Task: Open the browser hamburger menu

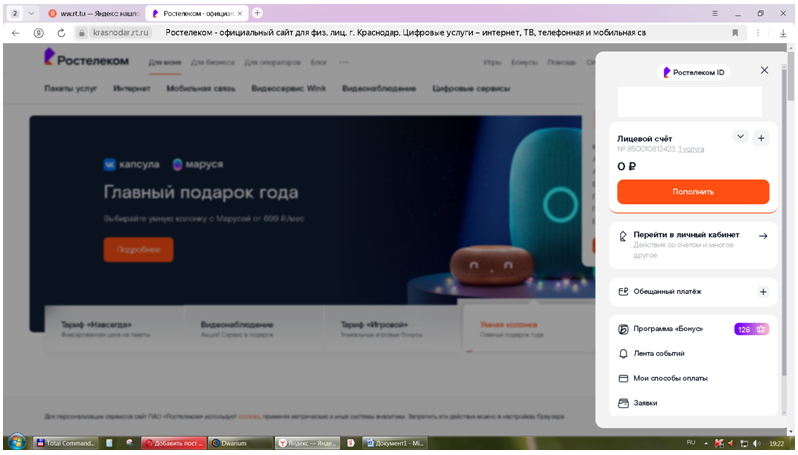Action: point(715,13)
